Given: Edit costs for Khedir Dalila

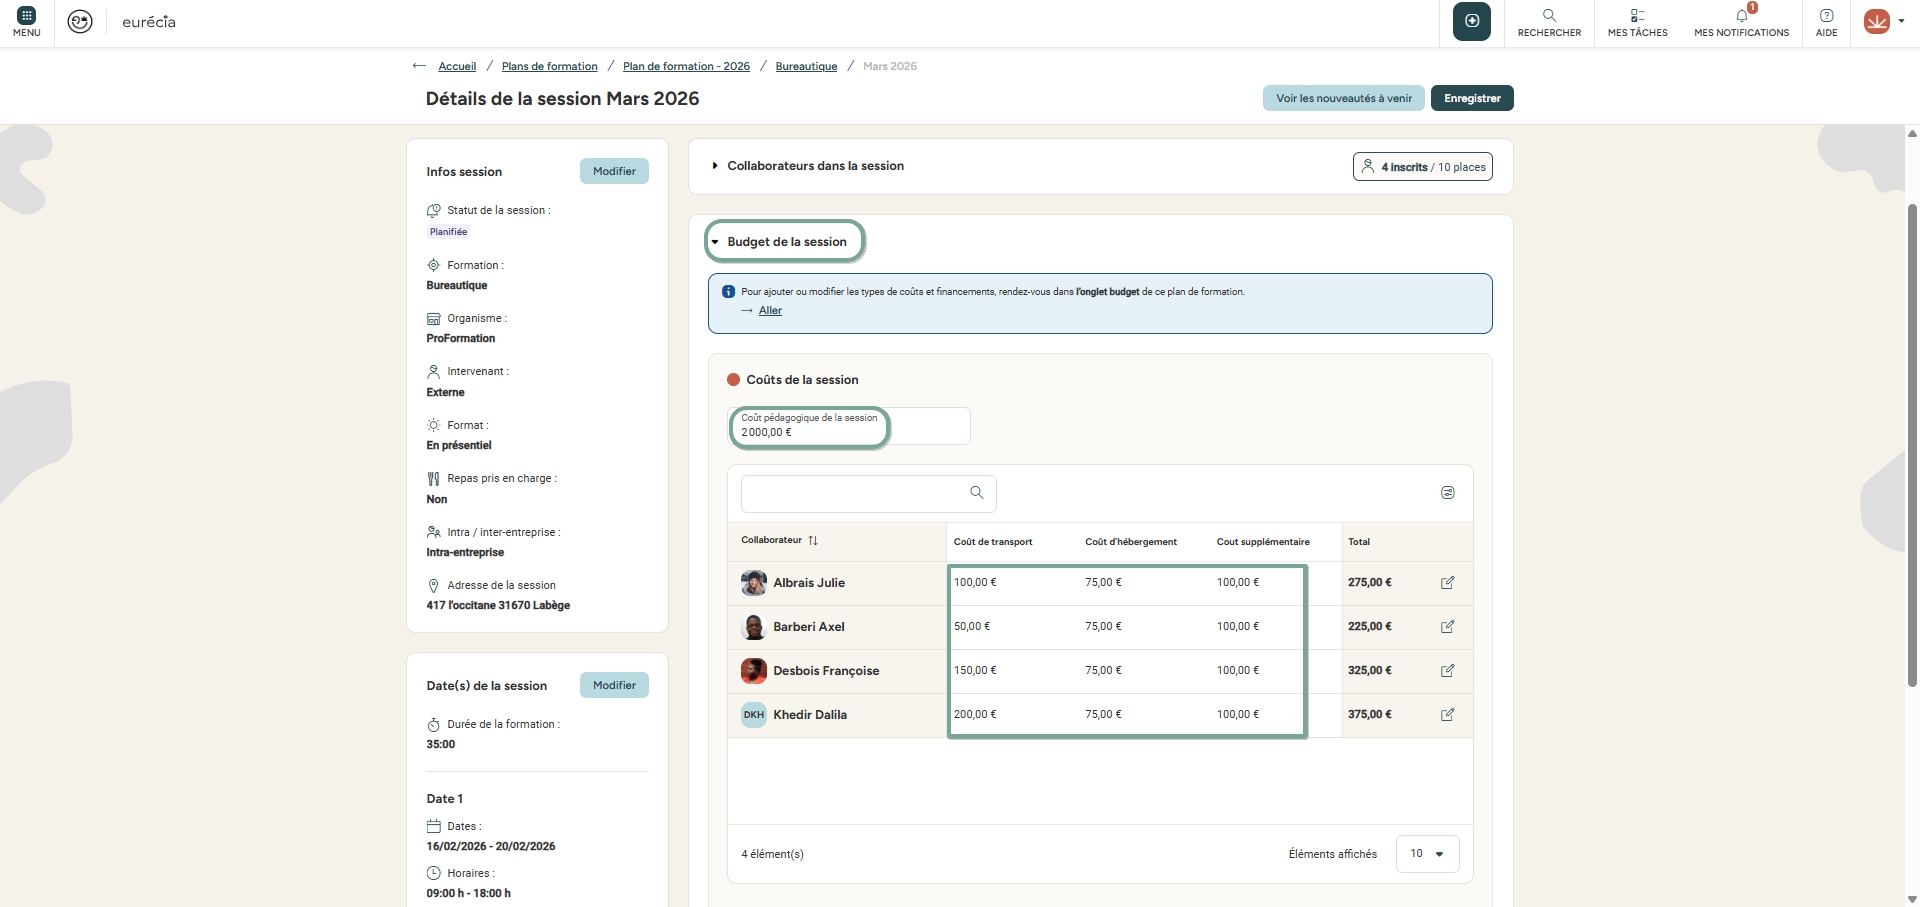Looking at the screenshot, I should pyautogui.click(x=1447, y=715).
